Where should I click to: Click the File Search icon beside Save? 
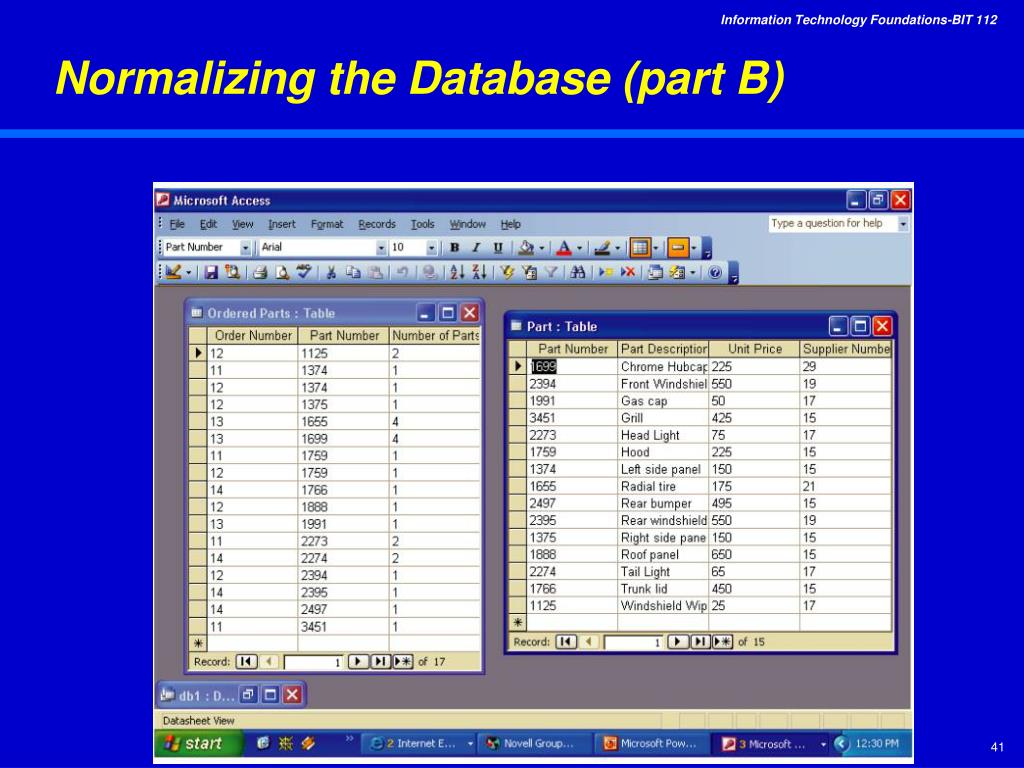[231, 272]
